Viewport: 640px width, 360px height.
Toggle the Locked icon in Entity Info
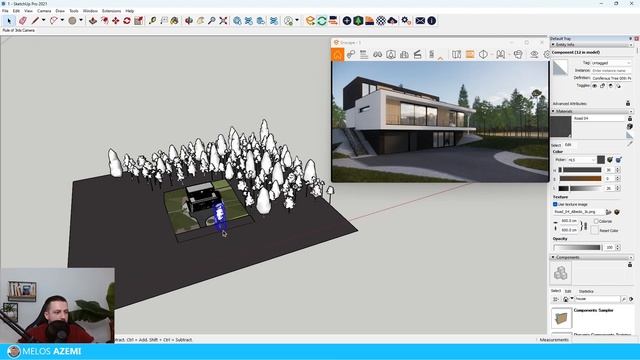pyautogui.click(x=602, y=86)
